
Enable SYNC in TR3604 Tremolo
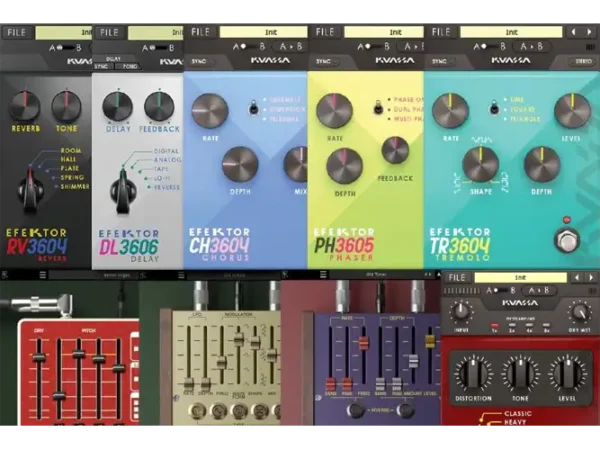click(x=441, y=61)
